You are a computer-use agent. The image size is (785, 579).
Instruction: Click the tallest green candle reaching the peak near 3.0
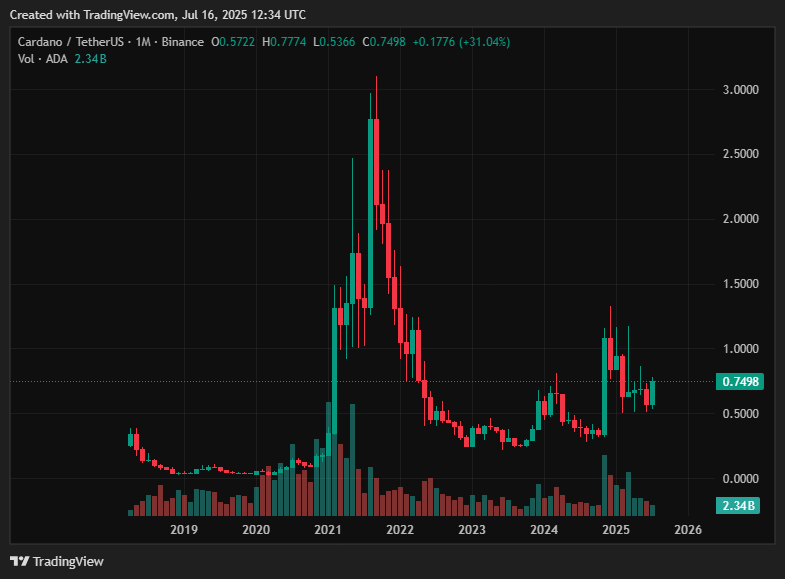click(x=370, y=213)
